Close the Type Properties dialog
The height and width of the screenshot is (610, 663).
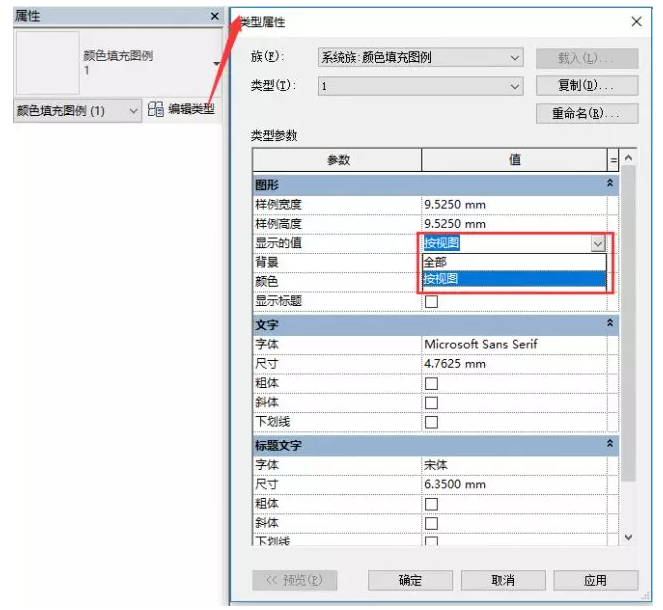[637, 21]
